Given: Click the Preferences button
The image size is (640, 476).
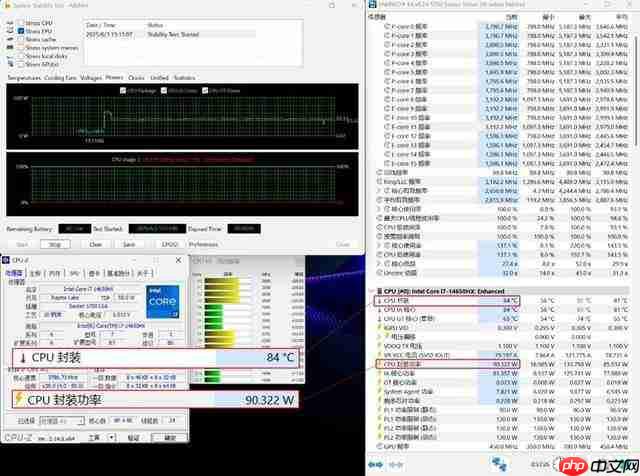Looking at the screenshot, I should [203, 243].
